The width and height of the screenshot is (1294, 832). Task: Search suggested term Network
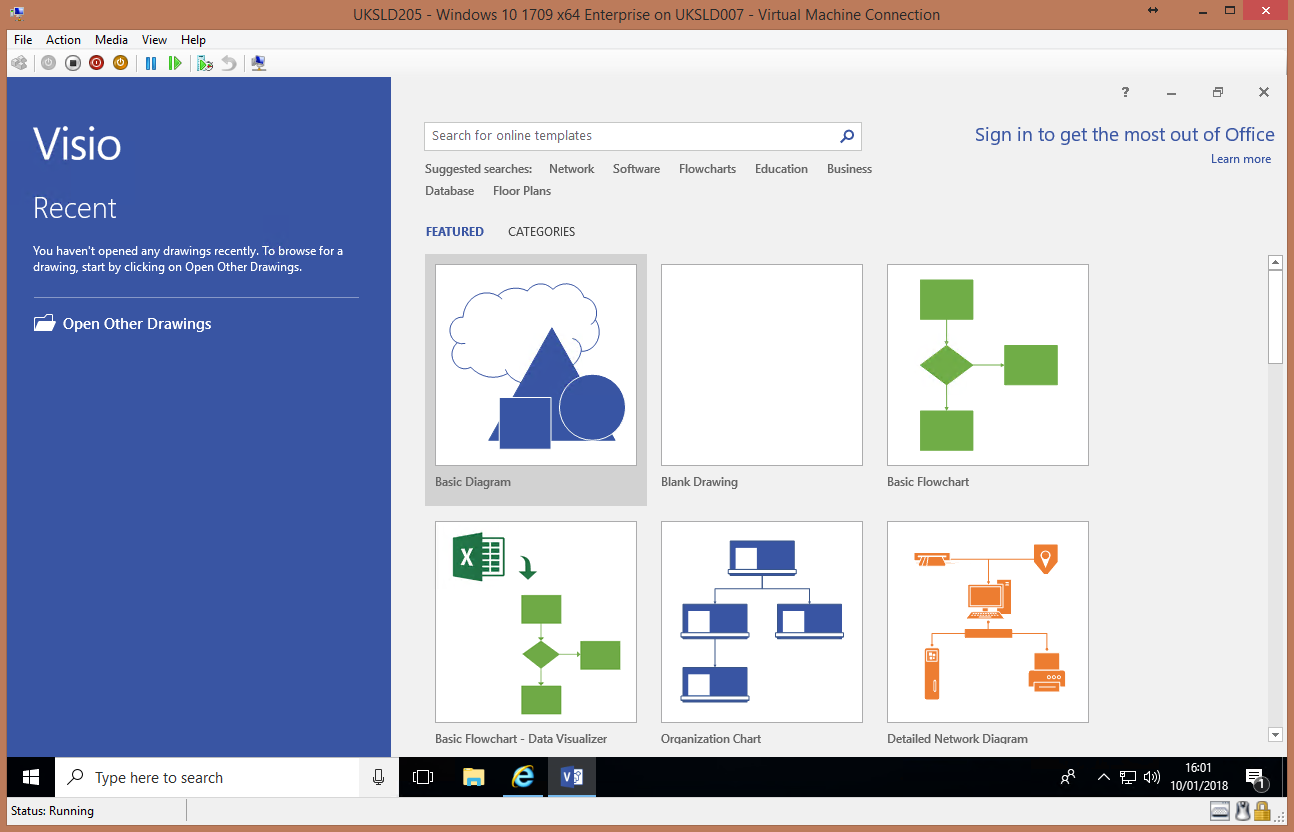571,169
